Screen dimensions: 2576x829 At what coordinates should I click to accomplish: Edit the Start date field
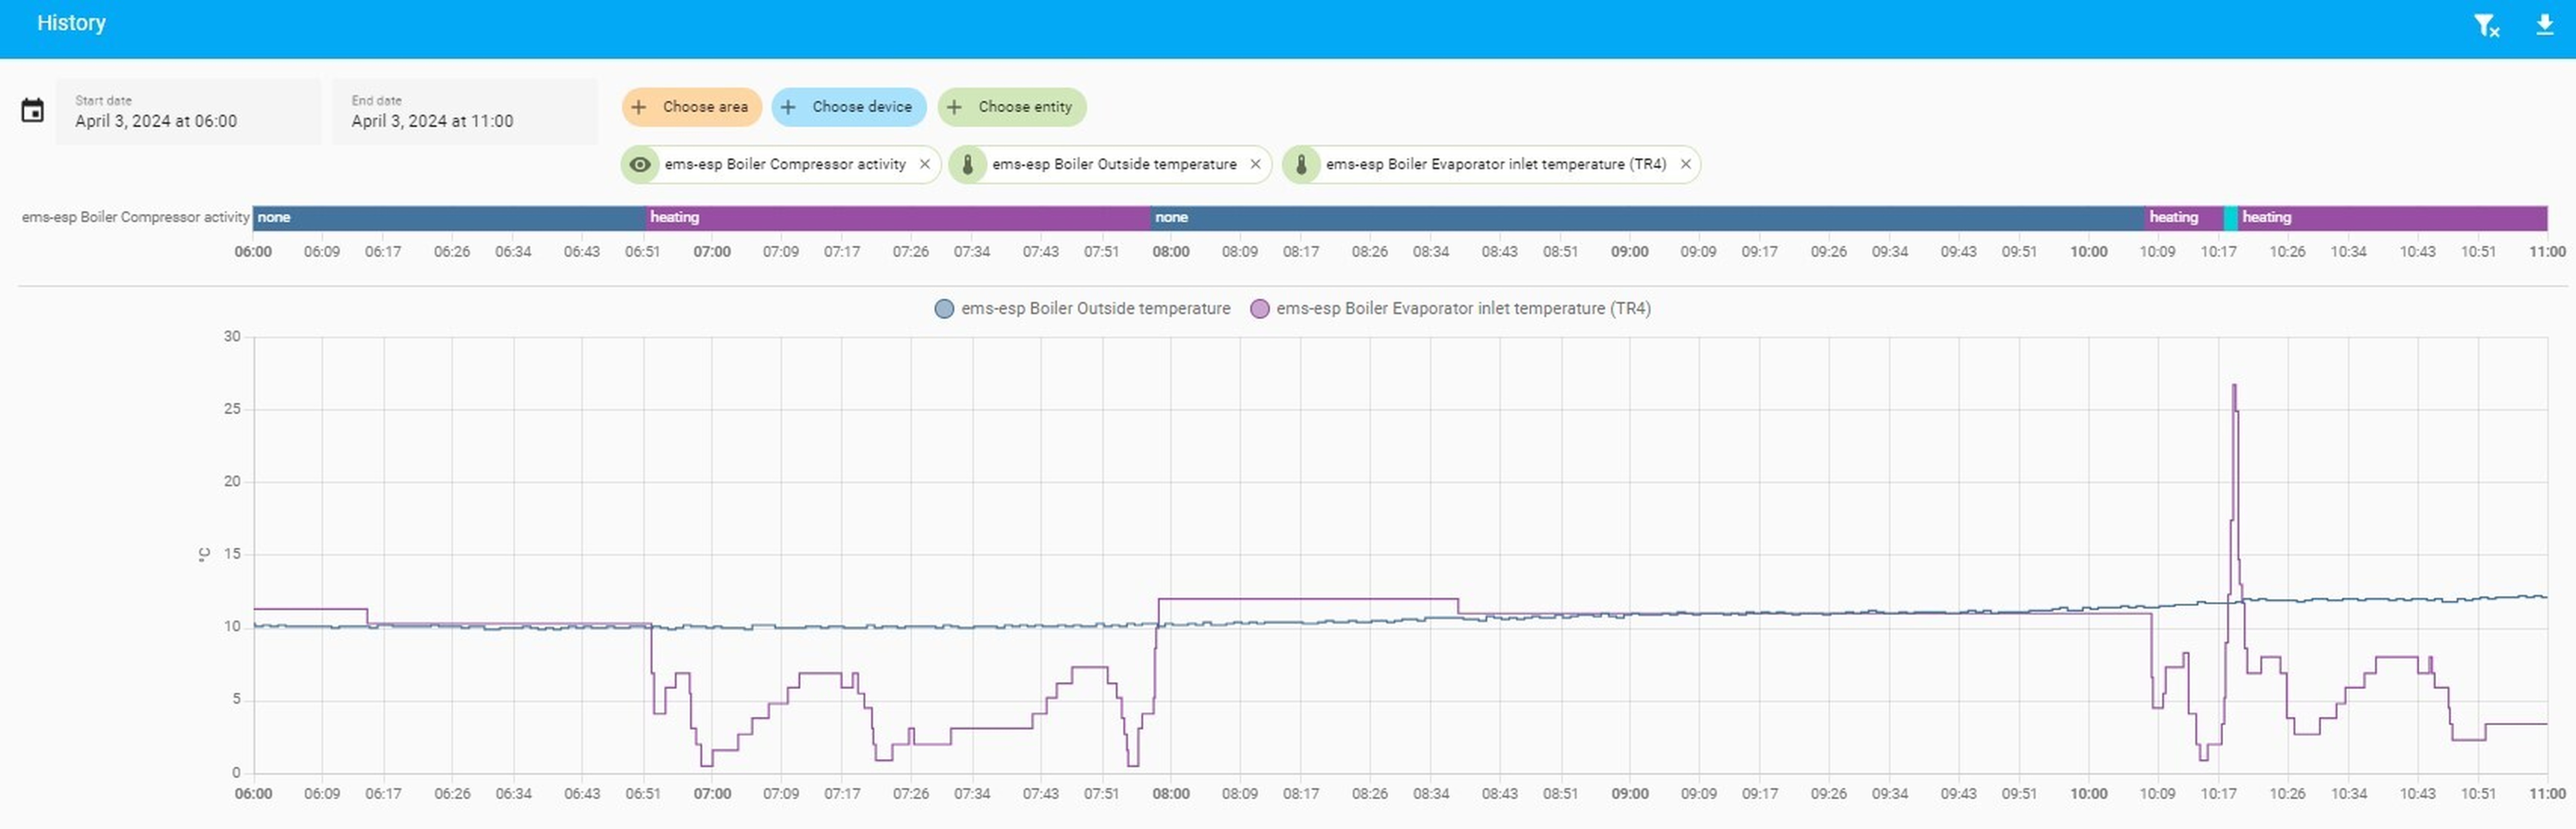pyautogui.click(x=188, y=112)
